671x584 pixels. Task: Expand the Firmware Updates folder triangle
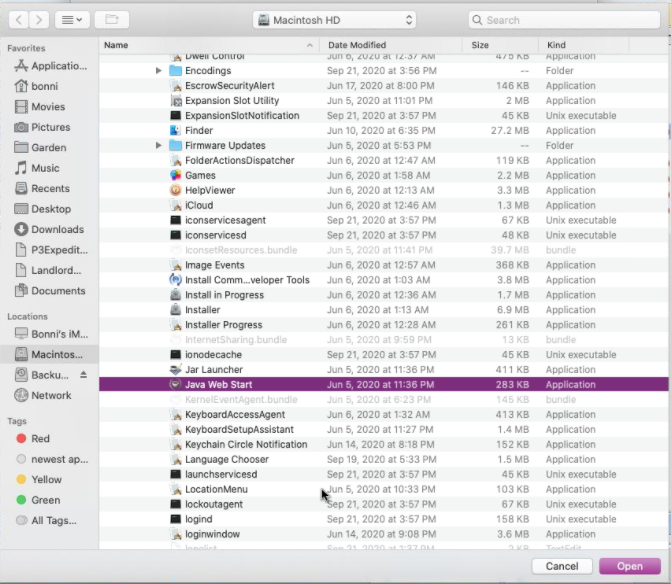[159, 146]
